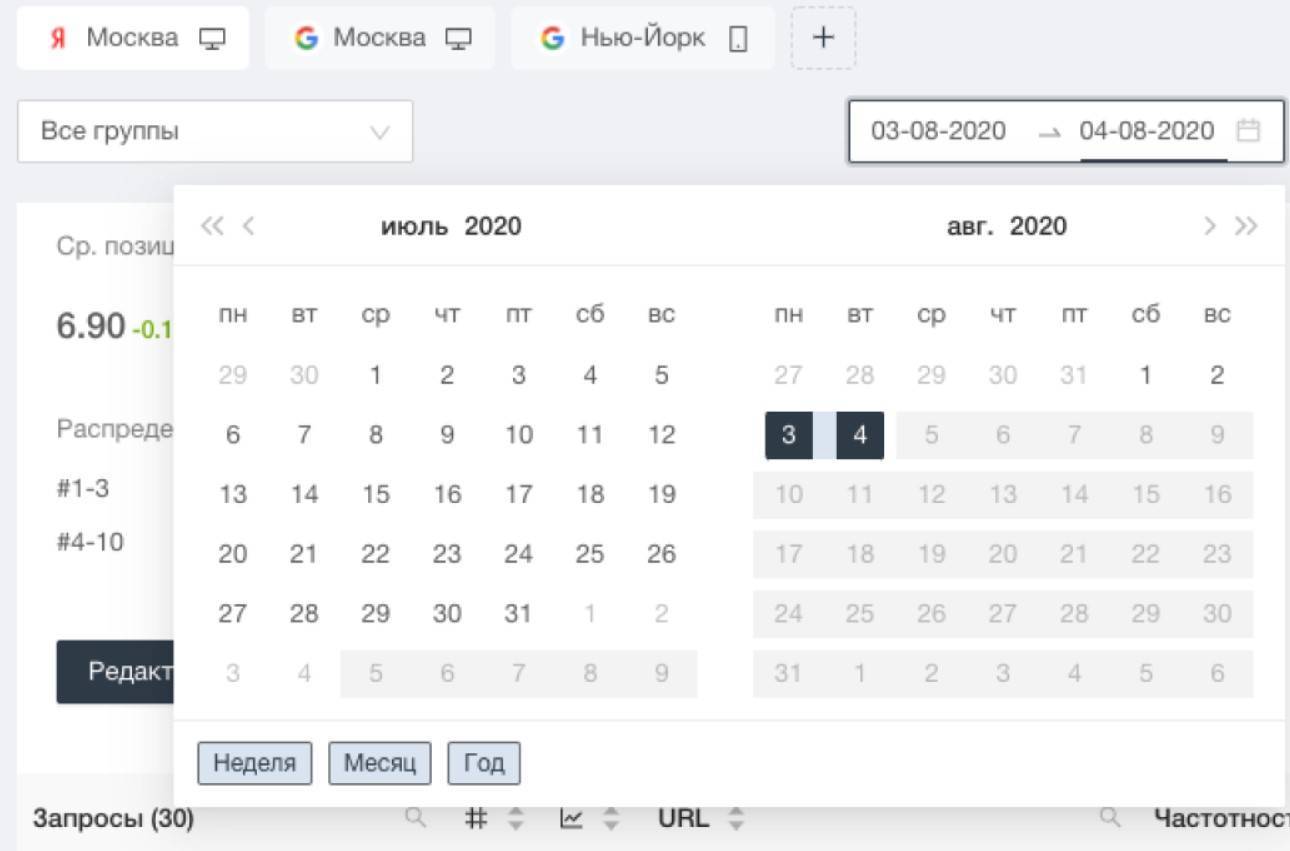
Task: Switch to Google Москва desktop tab
Action: click(x=380, y=38)
